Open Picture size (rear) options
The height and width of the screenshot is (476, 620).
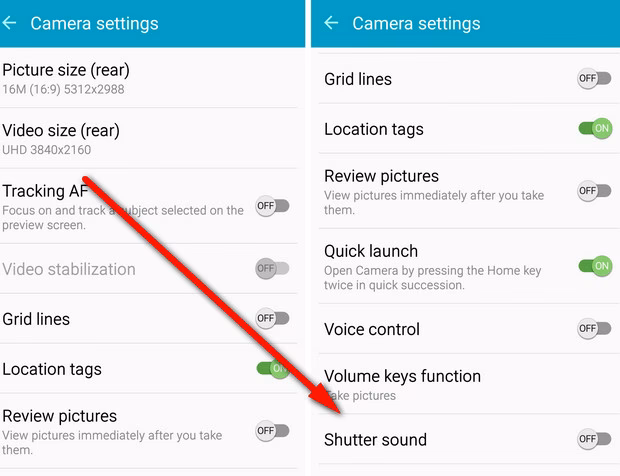(x=149, y=78)
